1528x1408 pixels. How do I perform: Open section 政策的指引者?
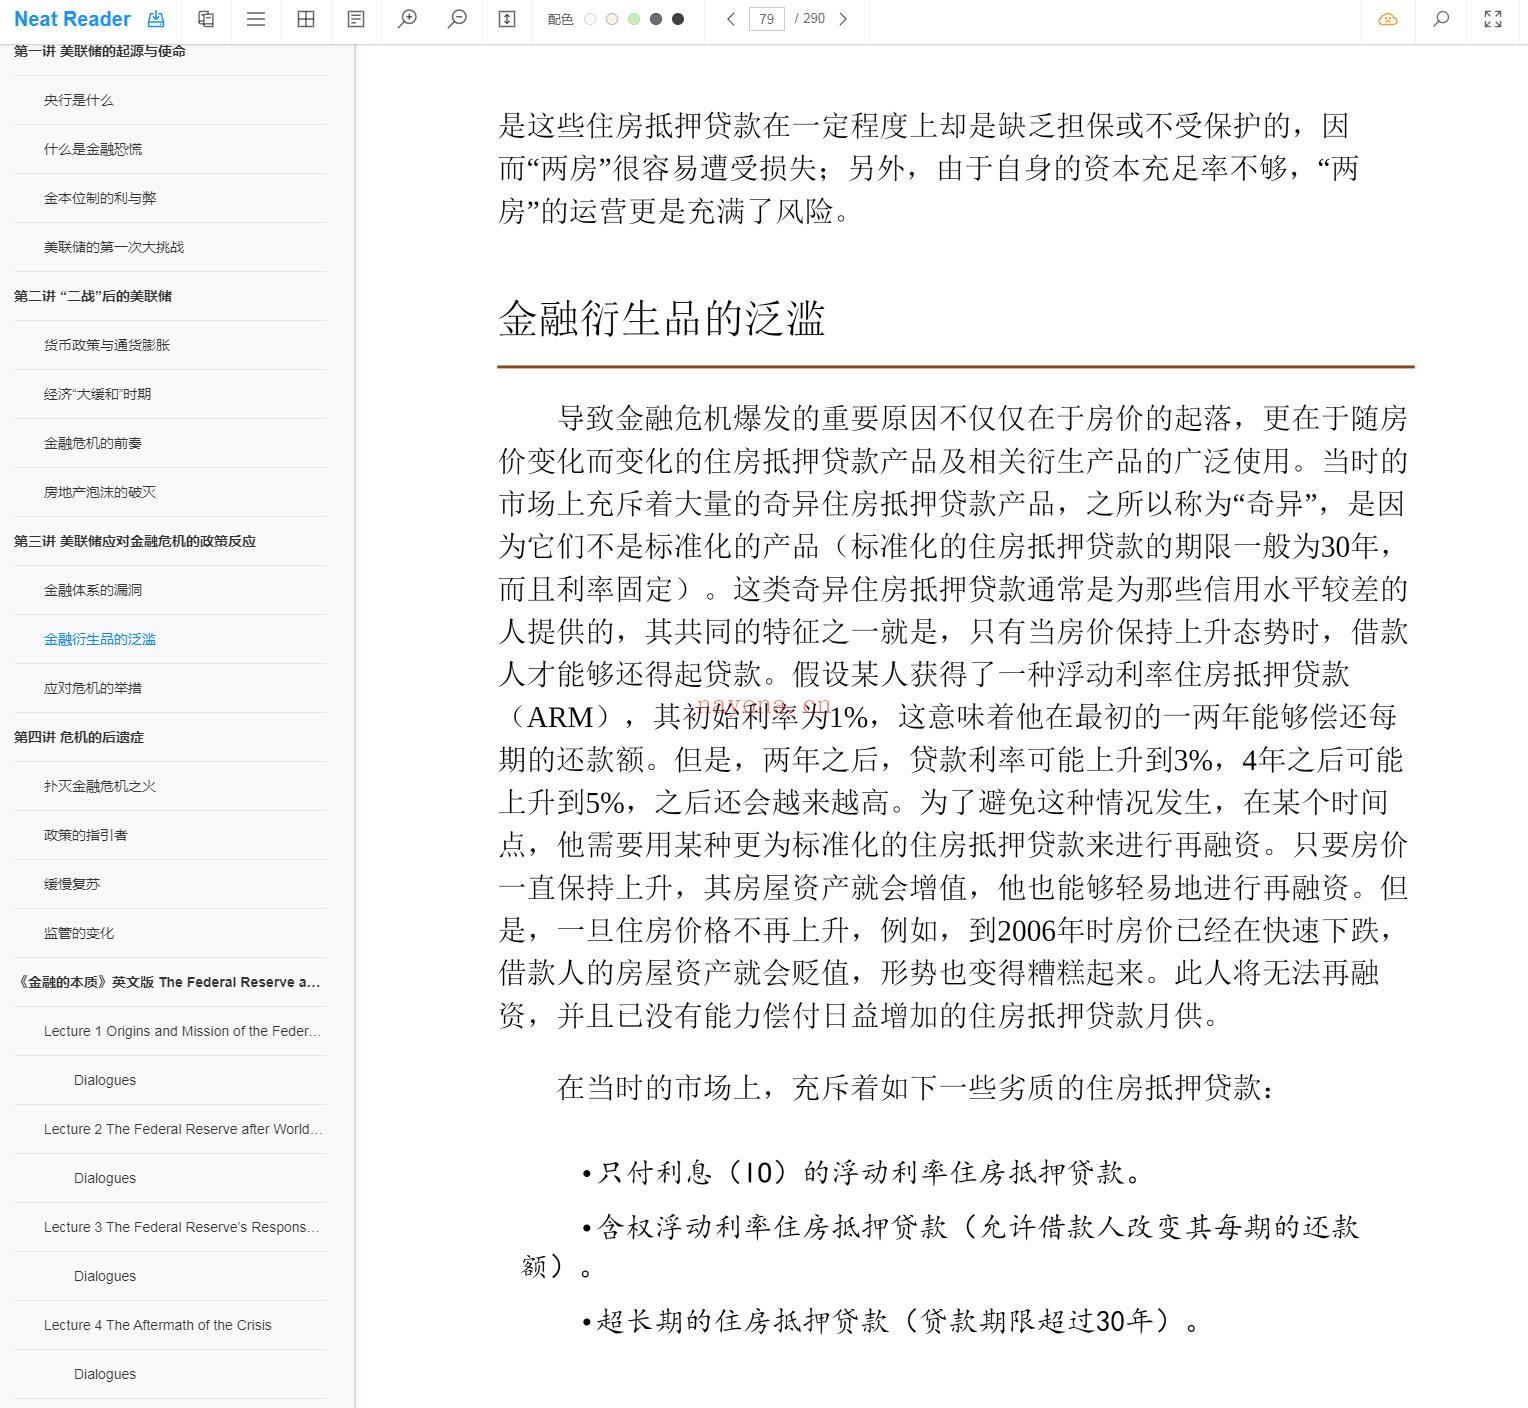86,835
